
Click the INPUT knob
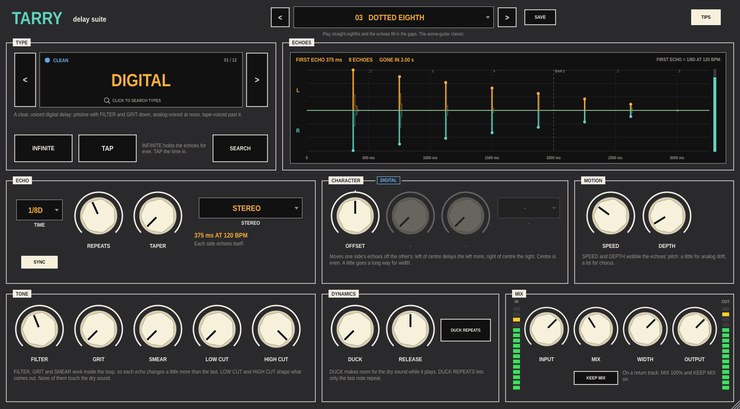(547, 329)
